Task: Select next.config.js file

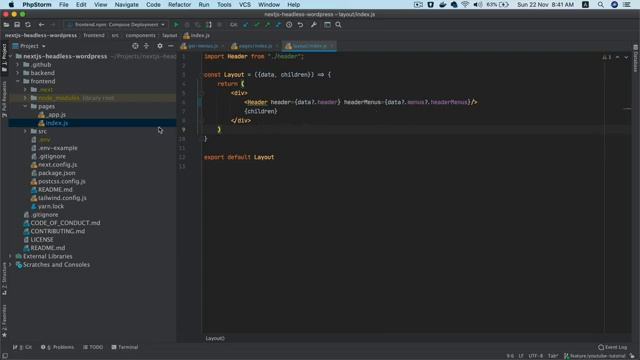Action: coord(58,165)
